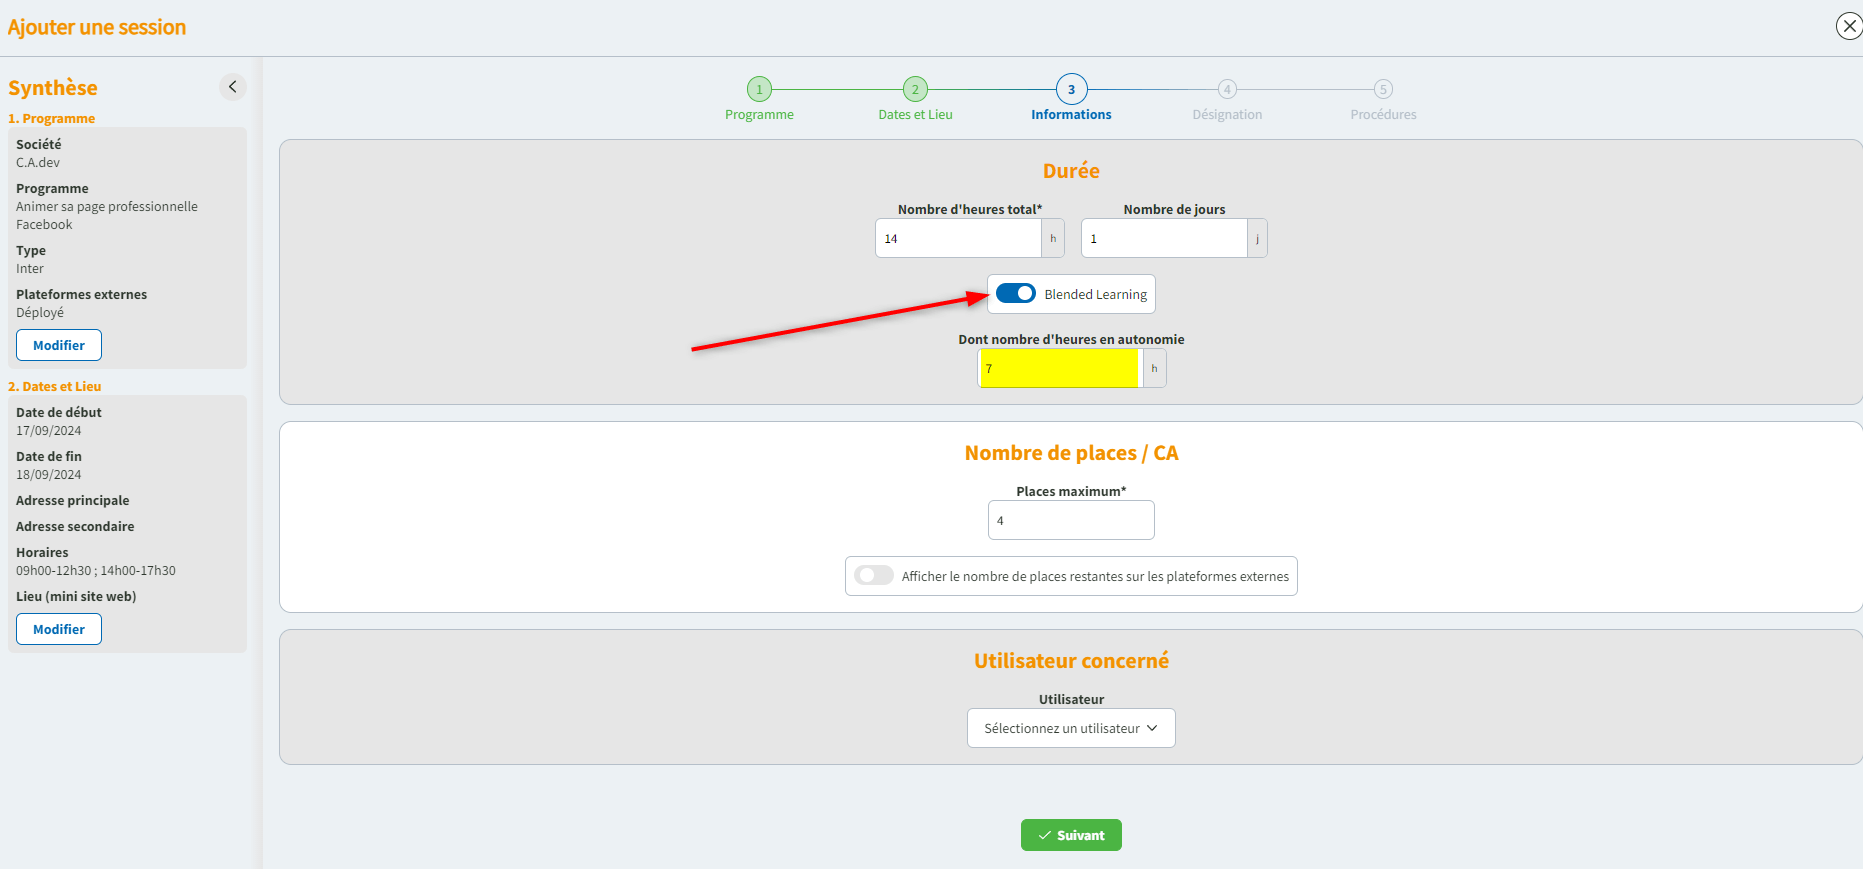The width and height of the screenshot is (1863, 869).
Task: Click the Modifier button under Programme section
Action: click(59, 345)
